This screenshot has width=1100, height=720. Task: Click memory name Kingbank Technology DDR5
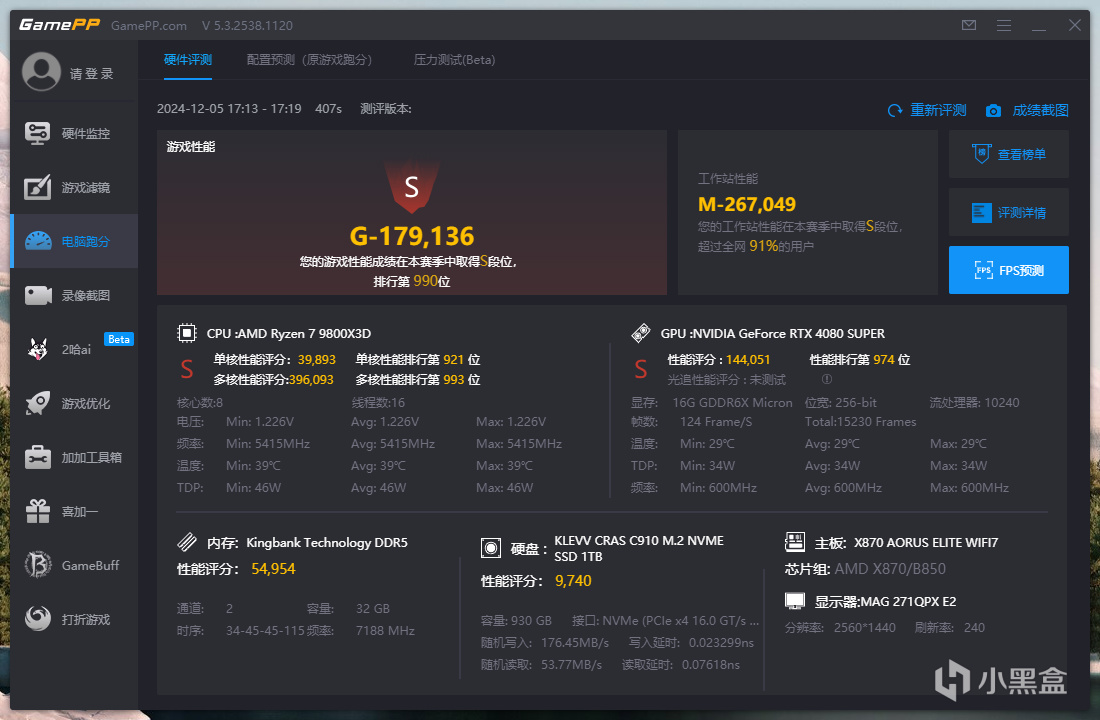pyautogui.click(x=327, y=542)
